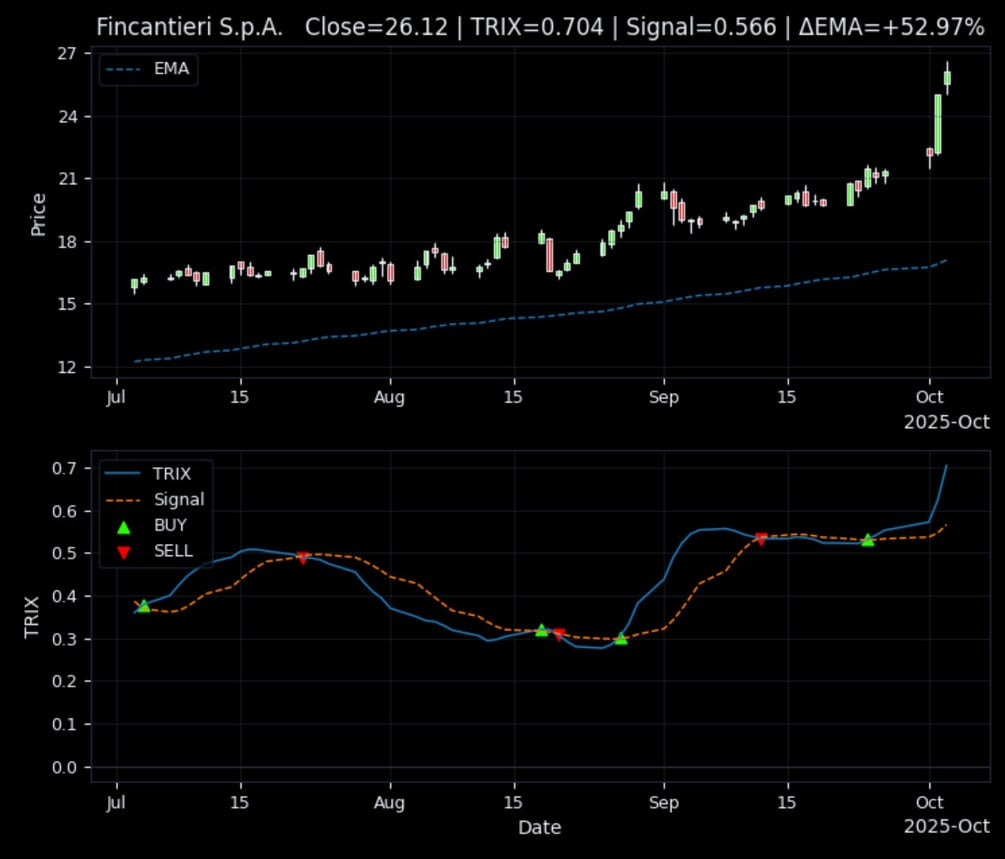Click the red SELL marker in late July
The height and width of the screenshot is (859, 1005).
[x=303, y=558]
